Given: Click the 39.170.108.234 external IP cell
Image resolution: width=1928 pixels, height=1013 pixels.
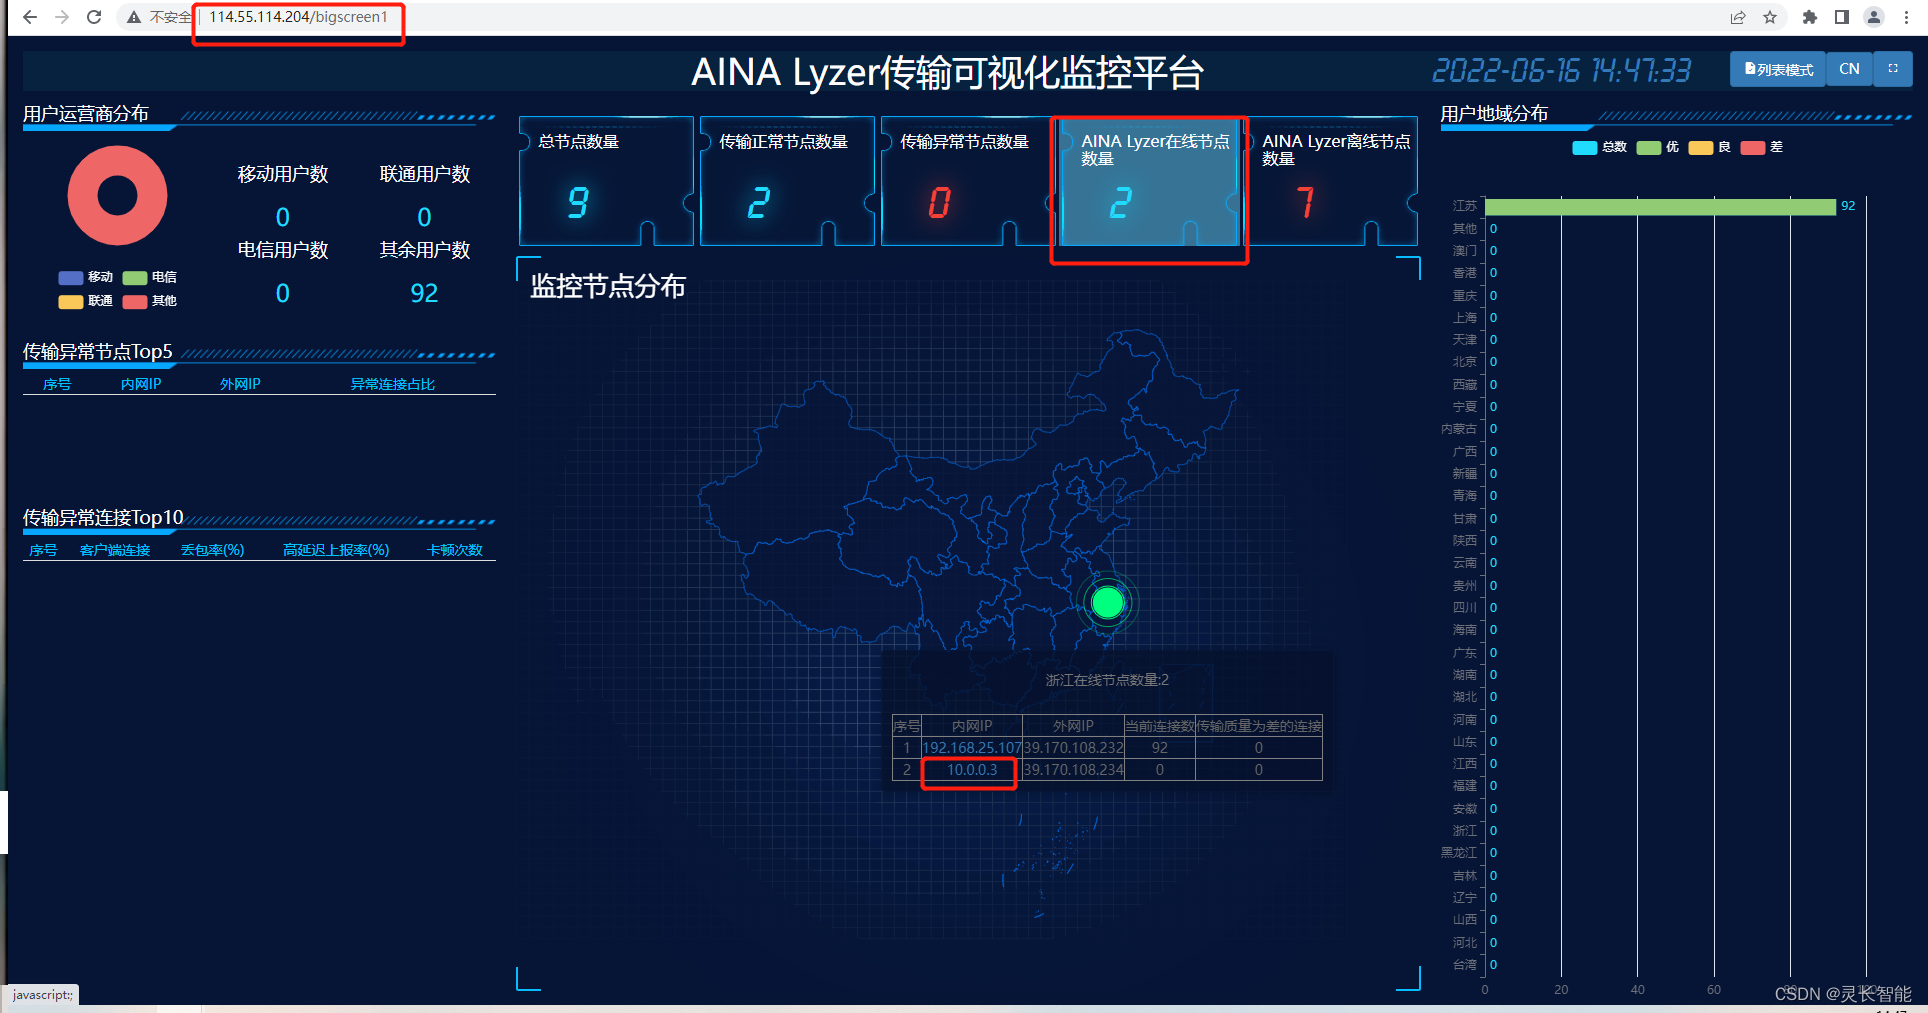Looking at the screenshot, I should click(1074, 770).
